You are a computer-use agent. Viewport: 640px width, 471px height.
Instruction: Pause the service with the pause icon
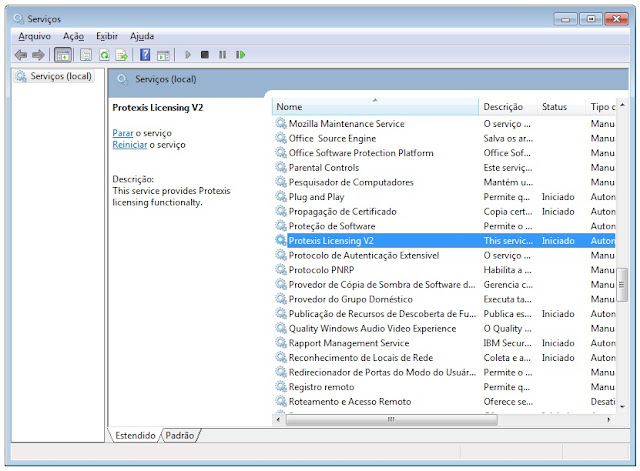[222, 55]
